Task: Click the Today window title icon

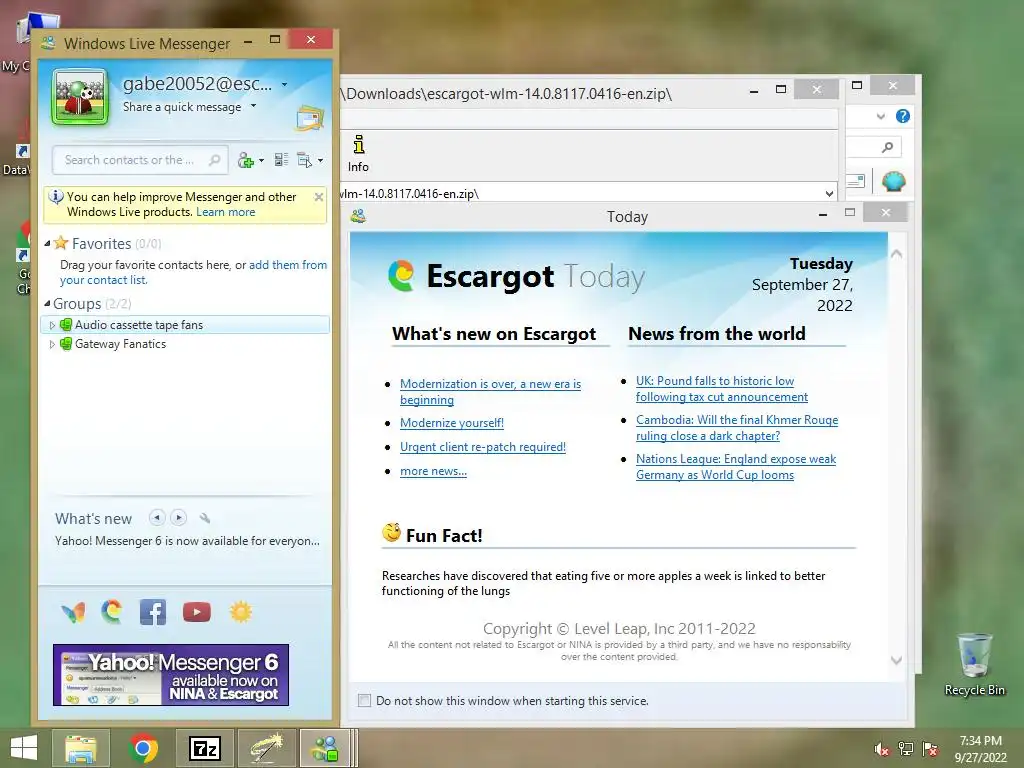Action: (x=358, y=216)
